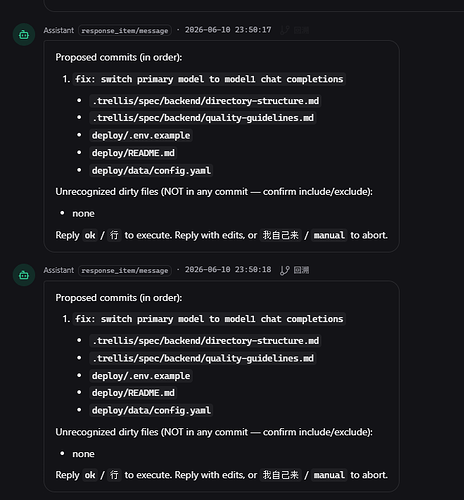The width and height of the screenshot is (464, 500).
Task: Click the Assistant label of the 23:50:17 message
Action: 59,30
